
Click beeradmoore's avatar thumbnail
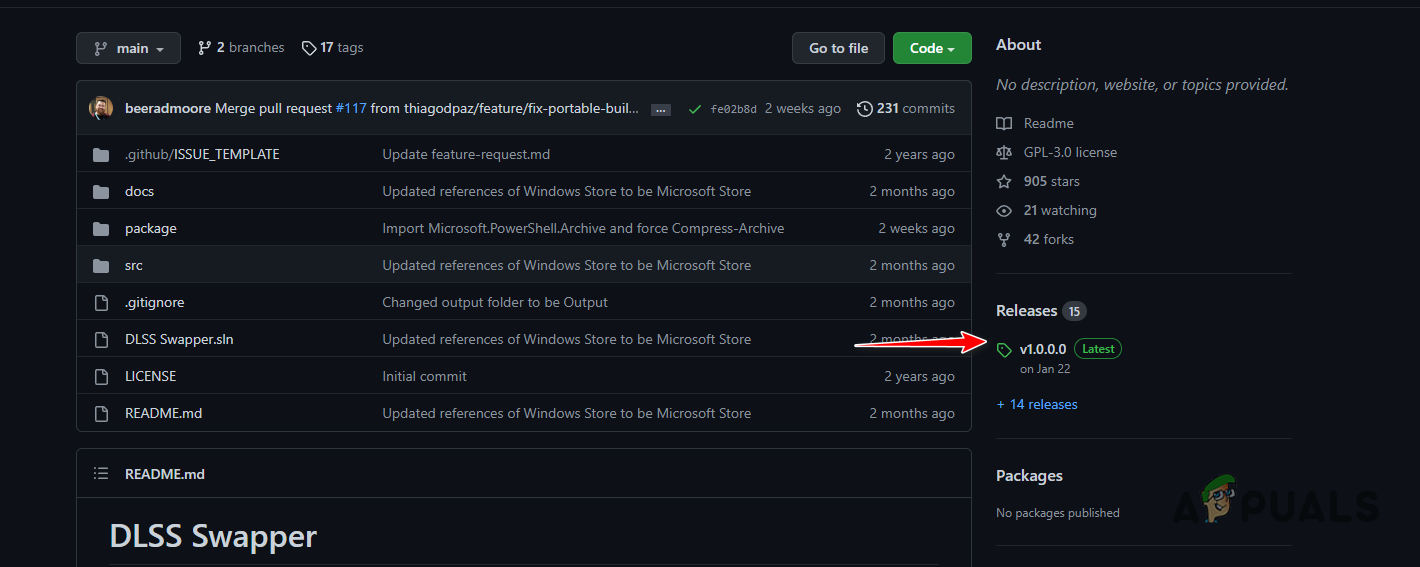[x=101, y=108]
